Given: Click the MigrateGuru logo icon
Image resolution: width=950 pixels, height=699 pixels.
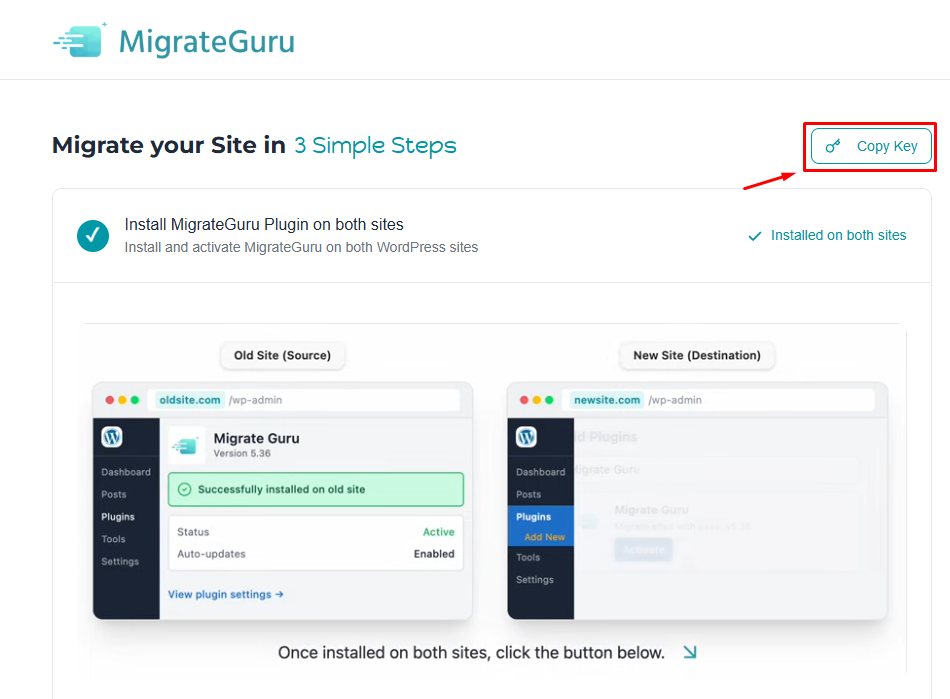Looking at the screenshot, I should pos(80,41).
